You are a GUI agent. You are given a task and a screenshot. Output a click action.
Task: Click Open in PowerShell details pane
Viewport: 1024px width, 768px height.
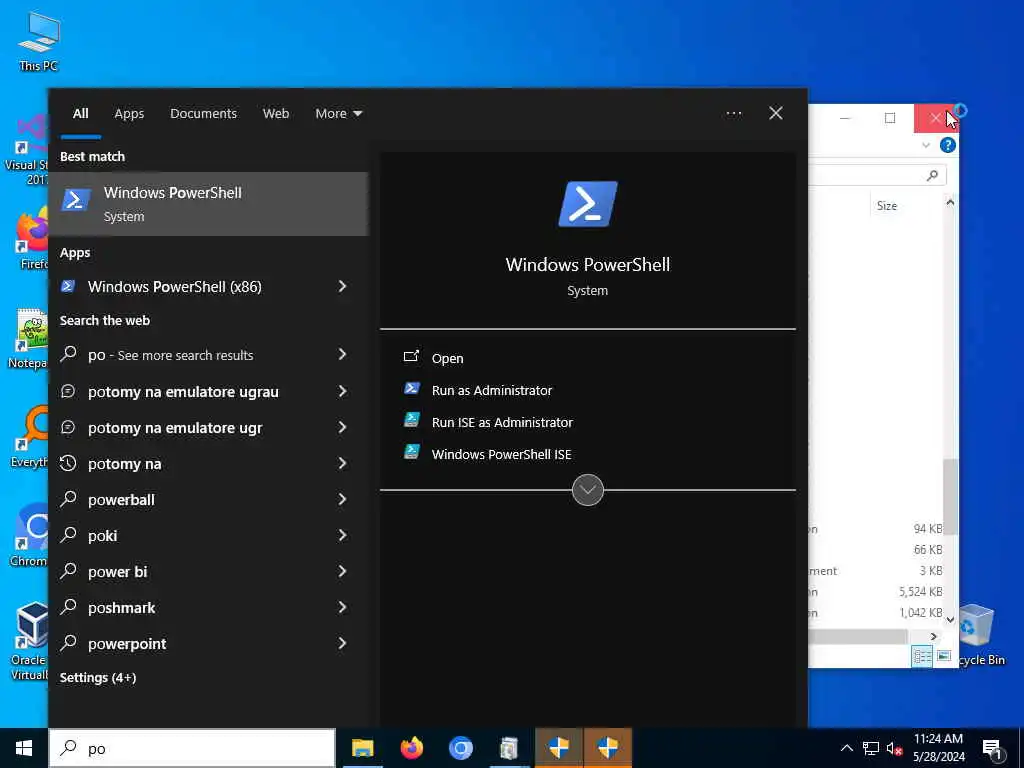[447, 358]
